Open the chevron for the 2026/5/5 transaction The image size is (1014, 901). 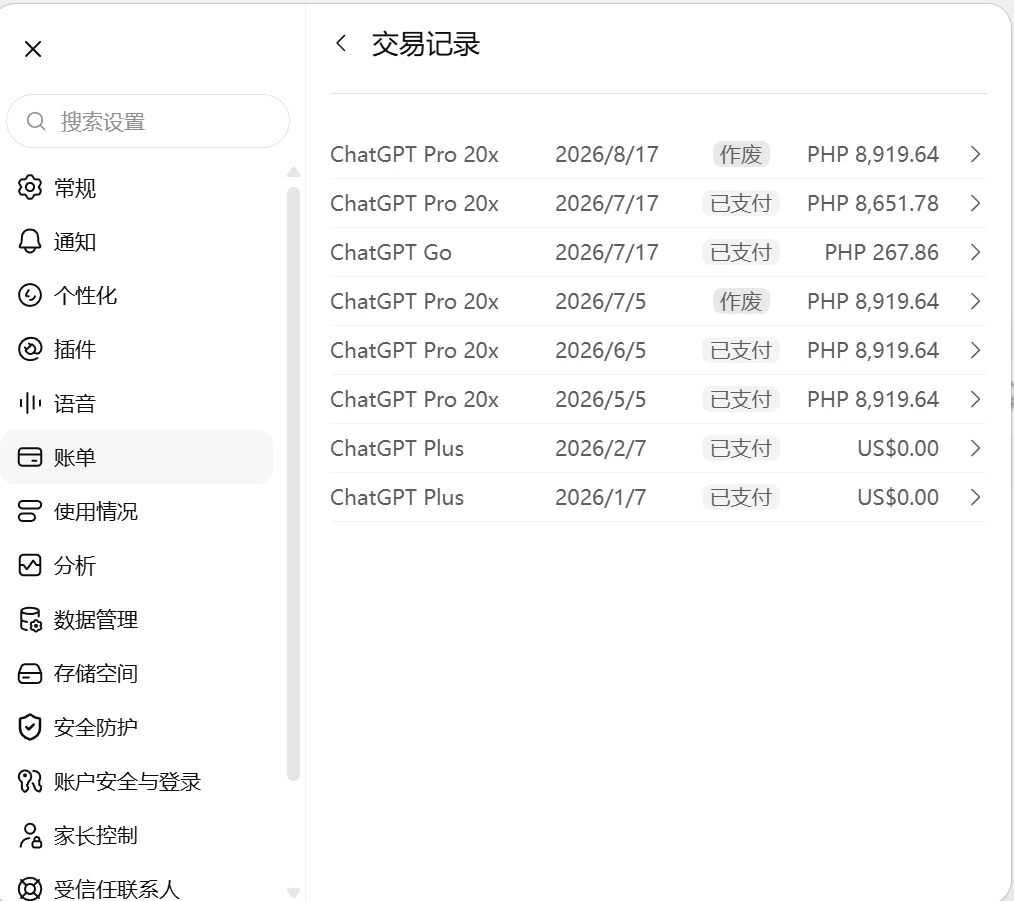[976, 399]
